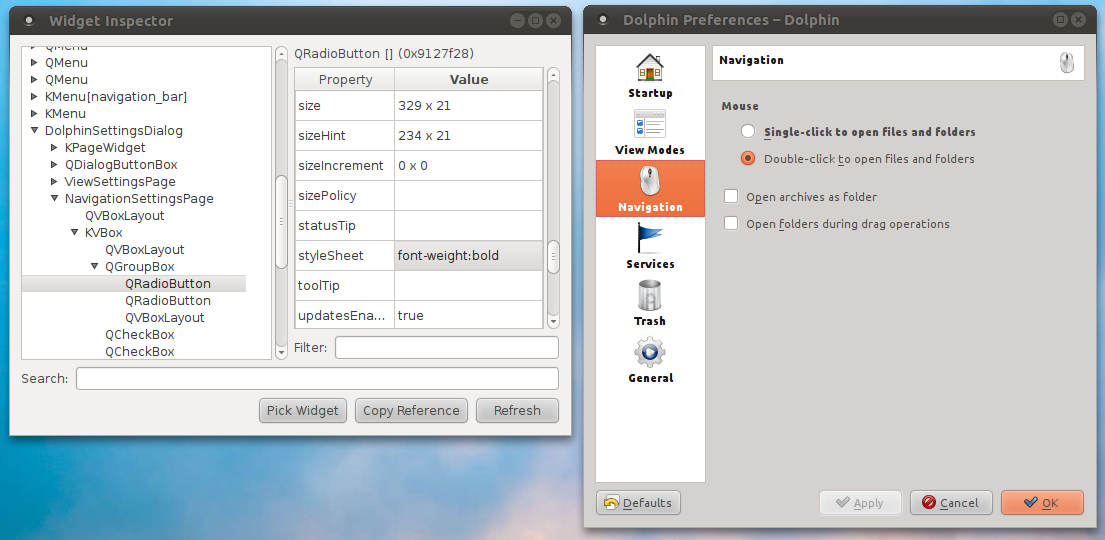1105x540 pixels.
Task: Click the Refresh button in Widget Inspector
Action: (517, 410)
